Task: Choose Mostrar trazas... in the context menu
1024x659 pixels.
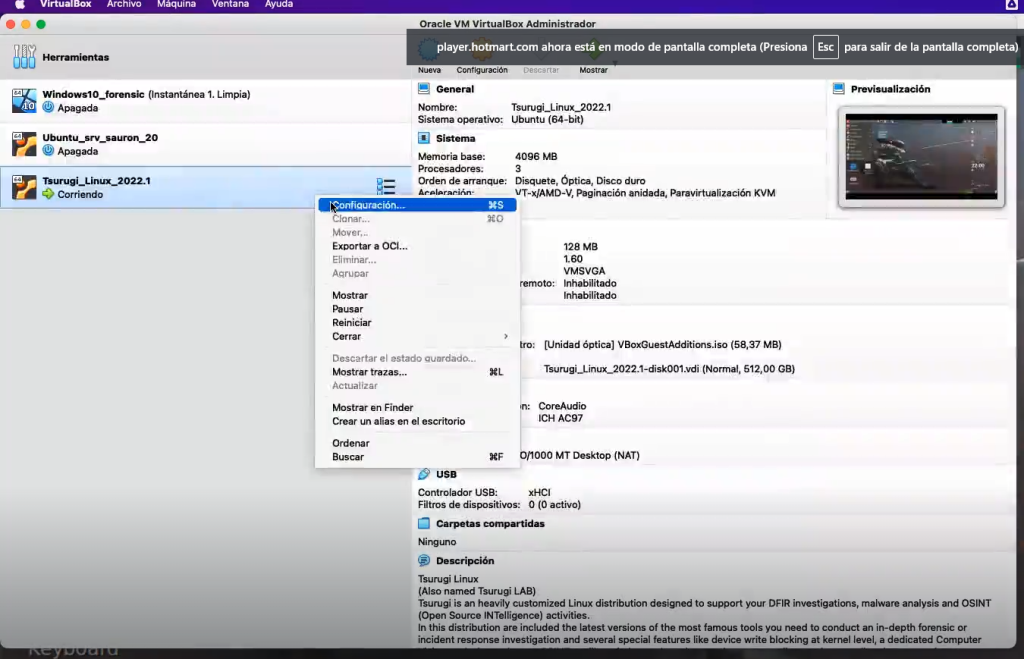Action: point(417,372)
